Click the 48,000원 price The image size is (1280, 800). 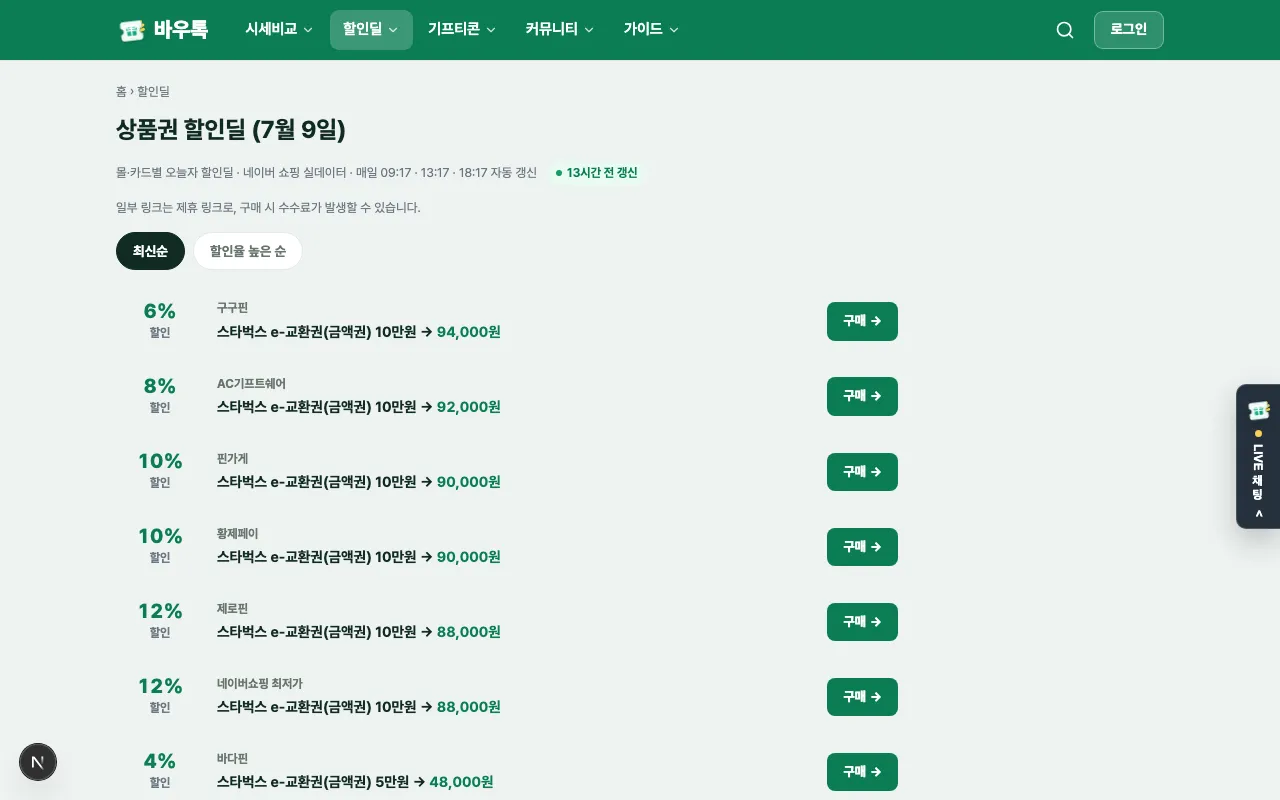[461, 781]
